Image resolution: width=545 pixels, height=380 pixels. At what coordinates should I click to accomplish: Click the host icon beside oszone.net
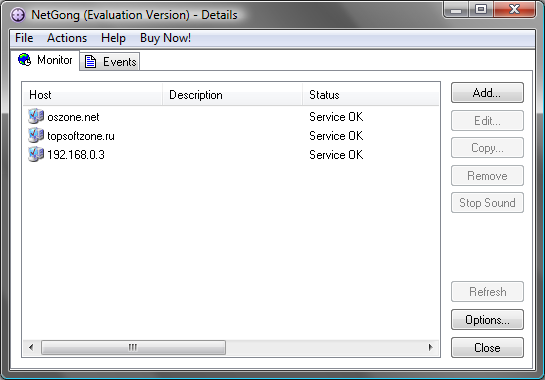[36, 116]
